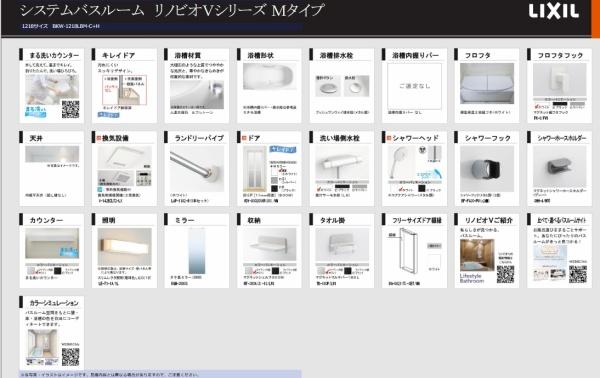
Task: Select the black swatch in フロフタフック card
Action: pyautogui.click(x=559, y=104)
